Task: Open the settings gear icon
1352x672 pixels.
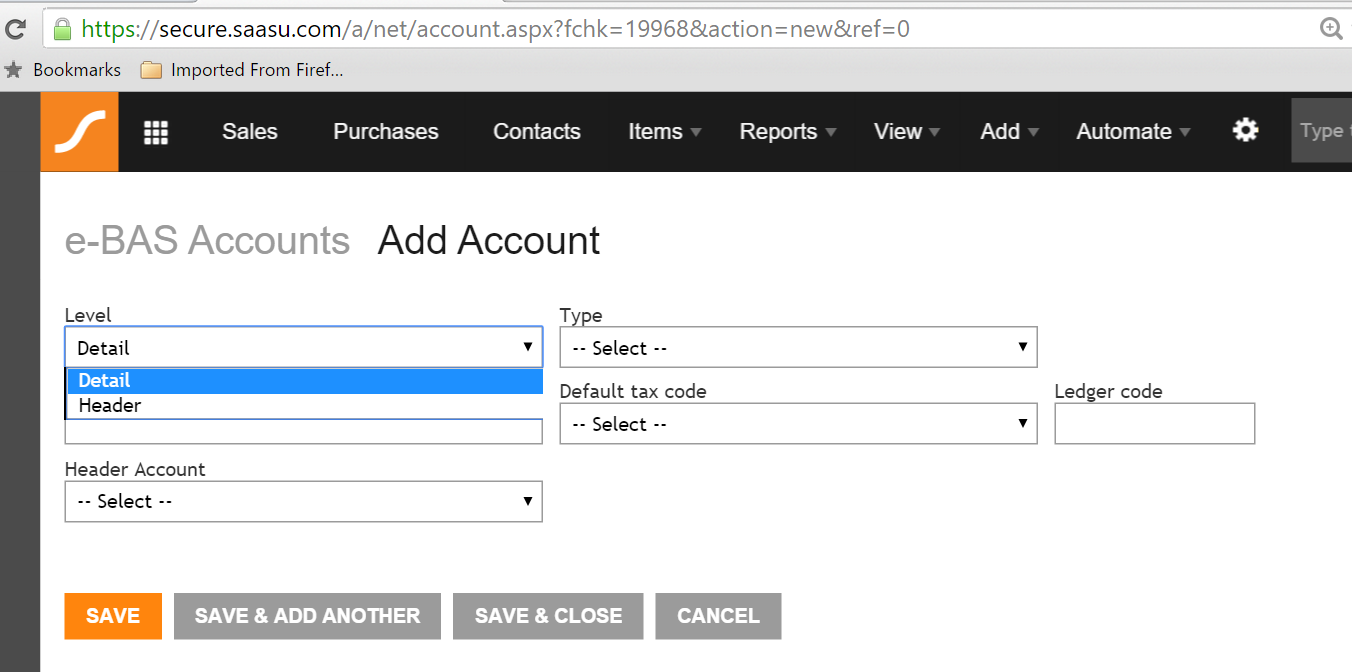Action: [1245, 130]
